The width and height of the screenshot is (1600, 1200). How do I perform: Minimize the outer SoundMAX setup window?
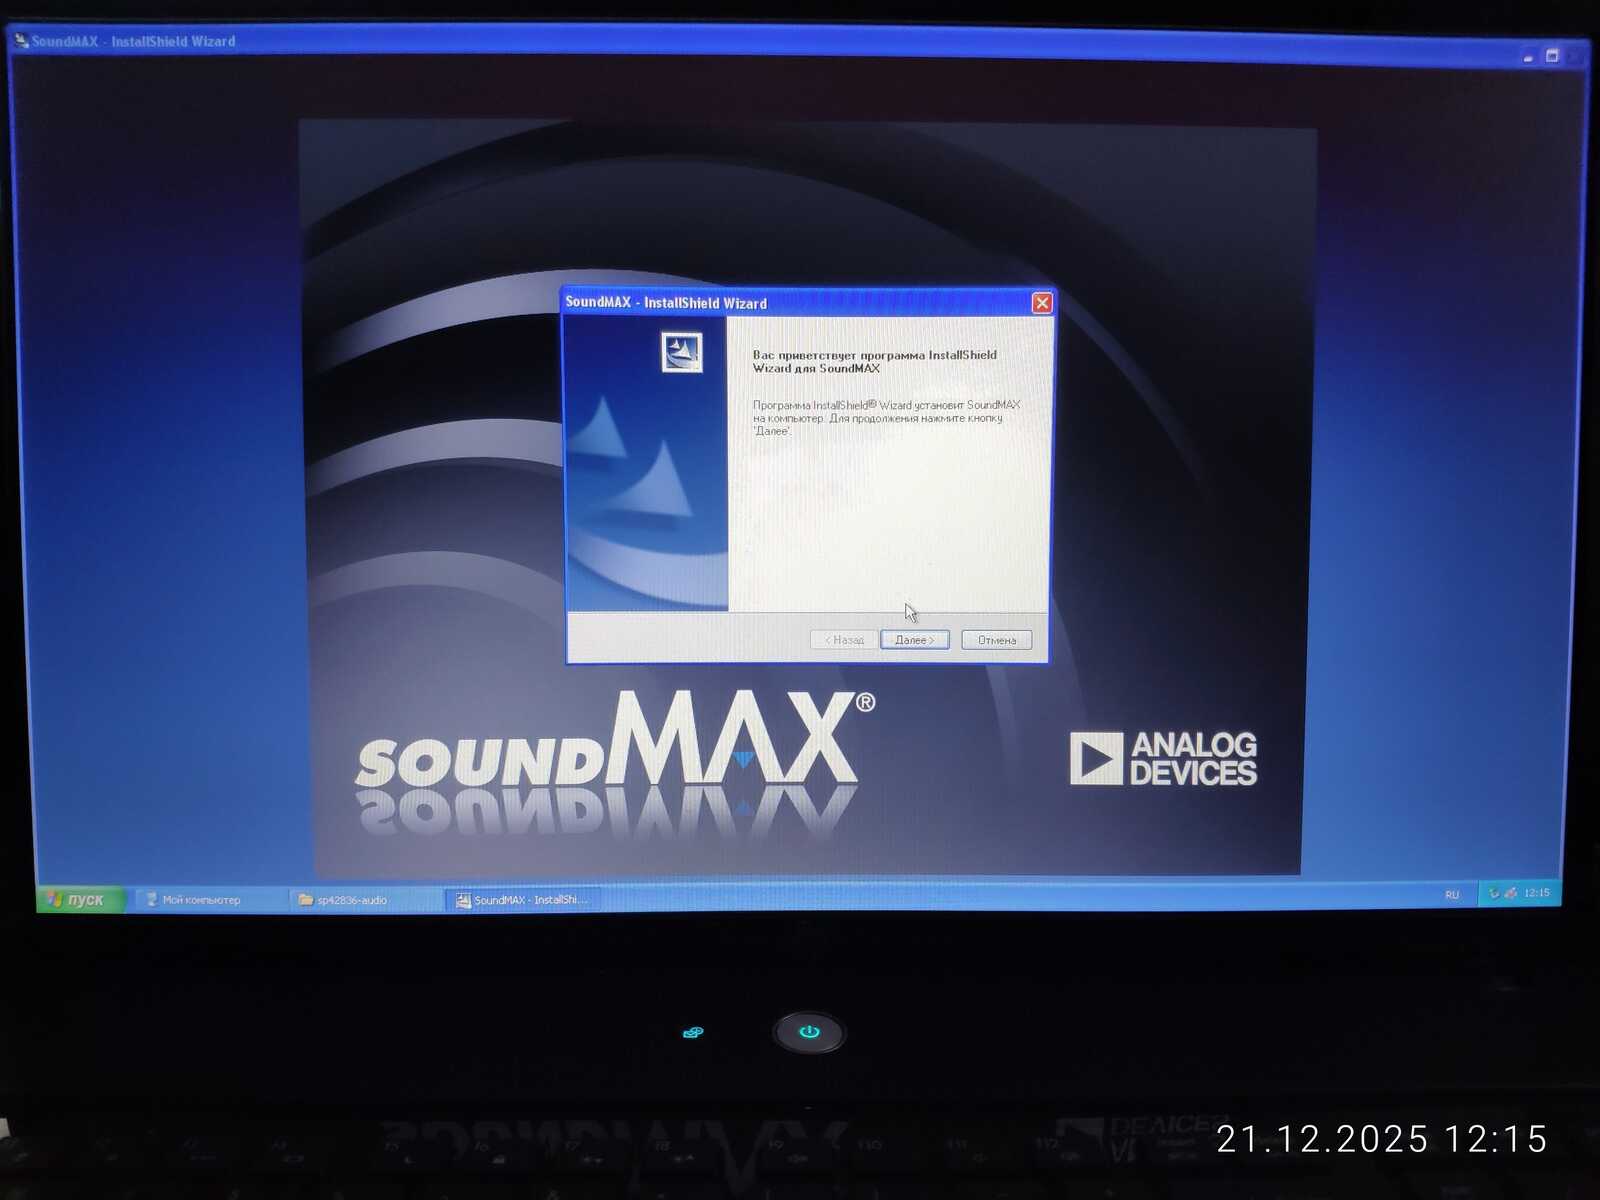pos(1528,57)
